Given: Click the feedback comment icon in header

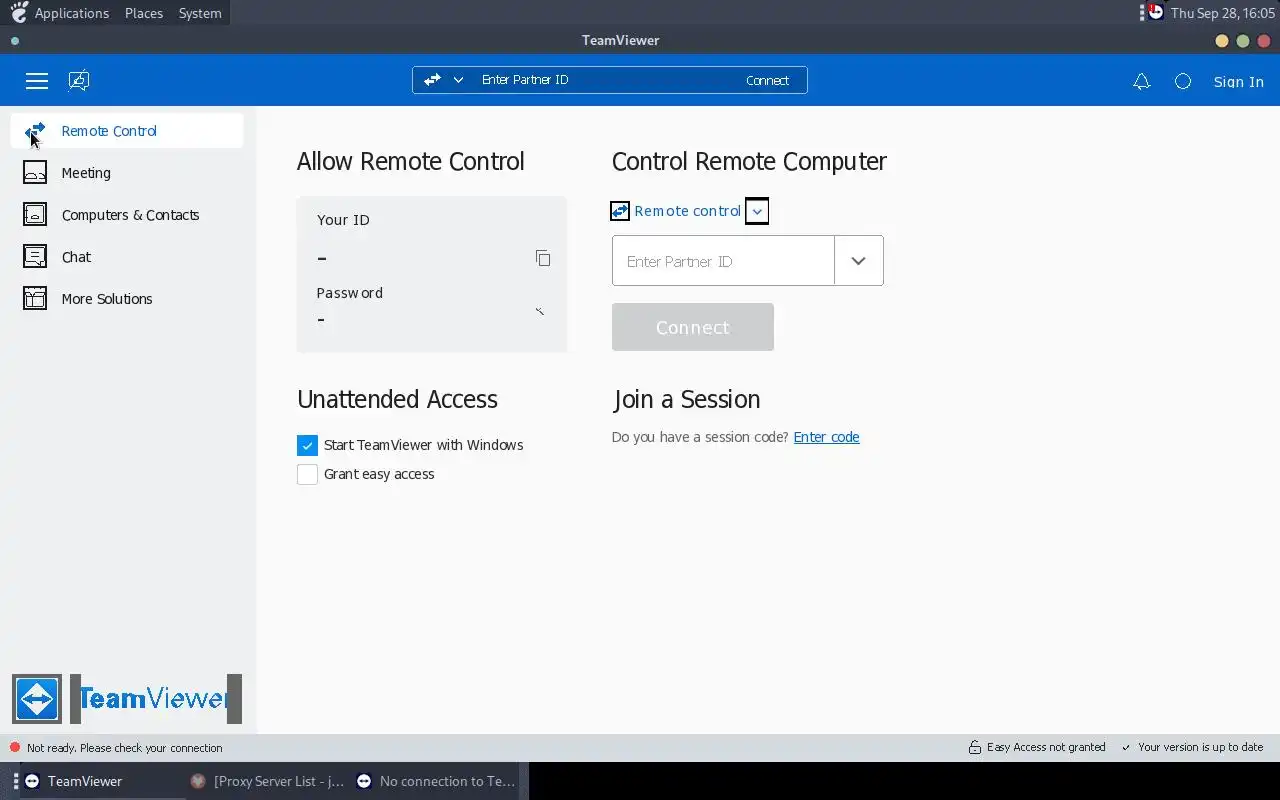Looking at the screenshot, I should 79,81.
